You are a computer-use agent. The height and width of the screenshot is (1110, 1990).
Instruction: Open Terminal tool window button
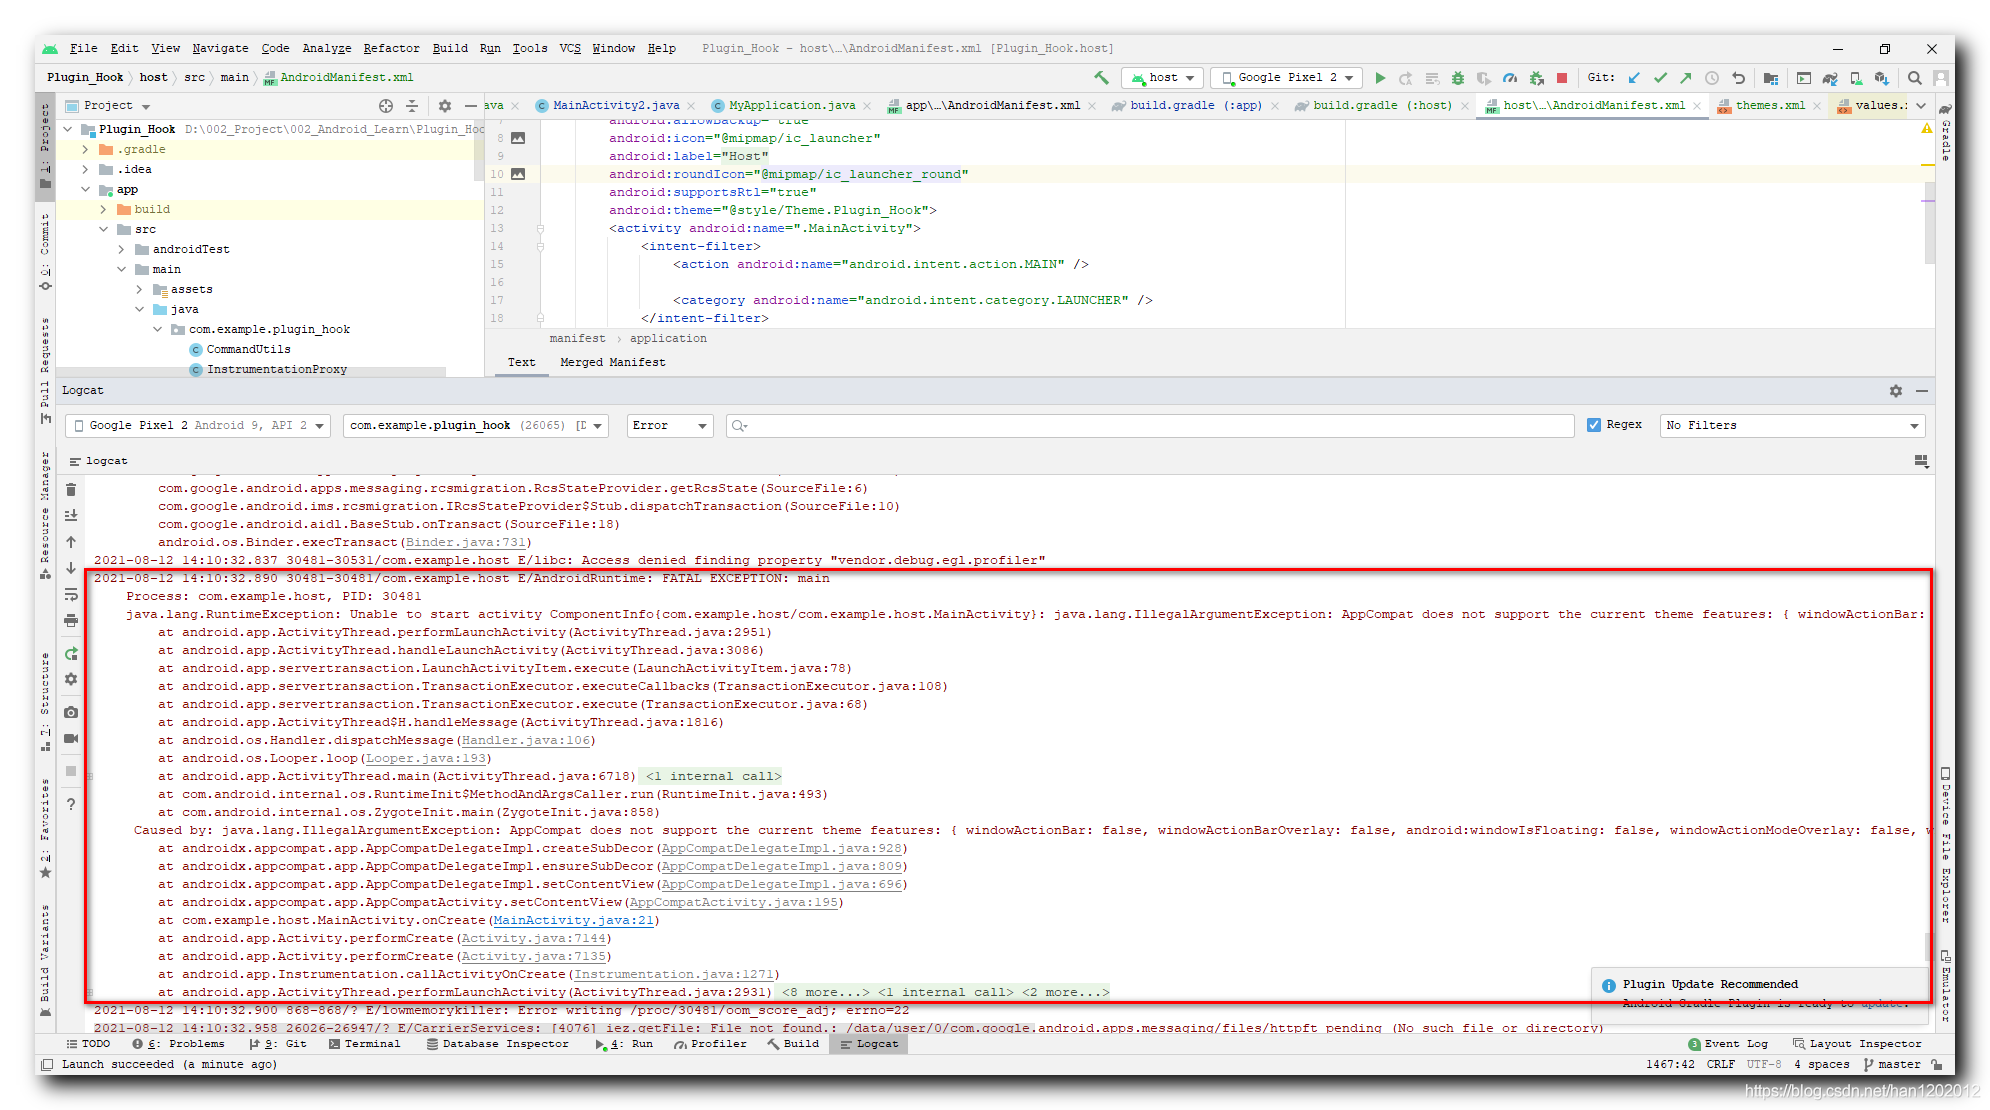pyautogui.click(x=364, y=1044)
